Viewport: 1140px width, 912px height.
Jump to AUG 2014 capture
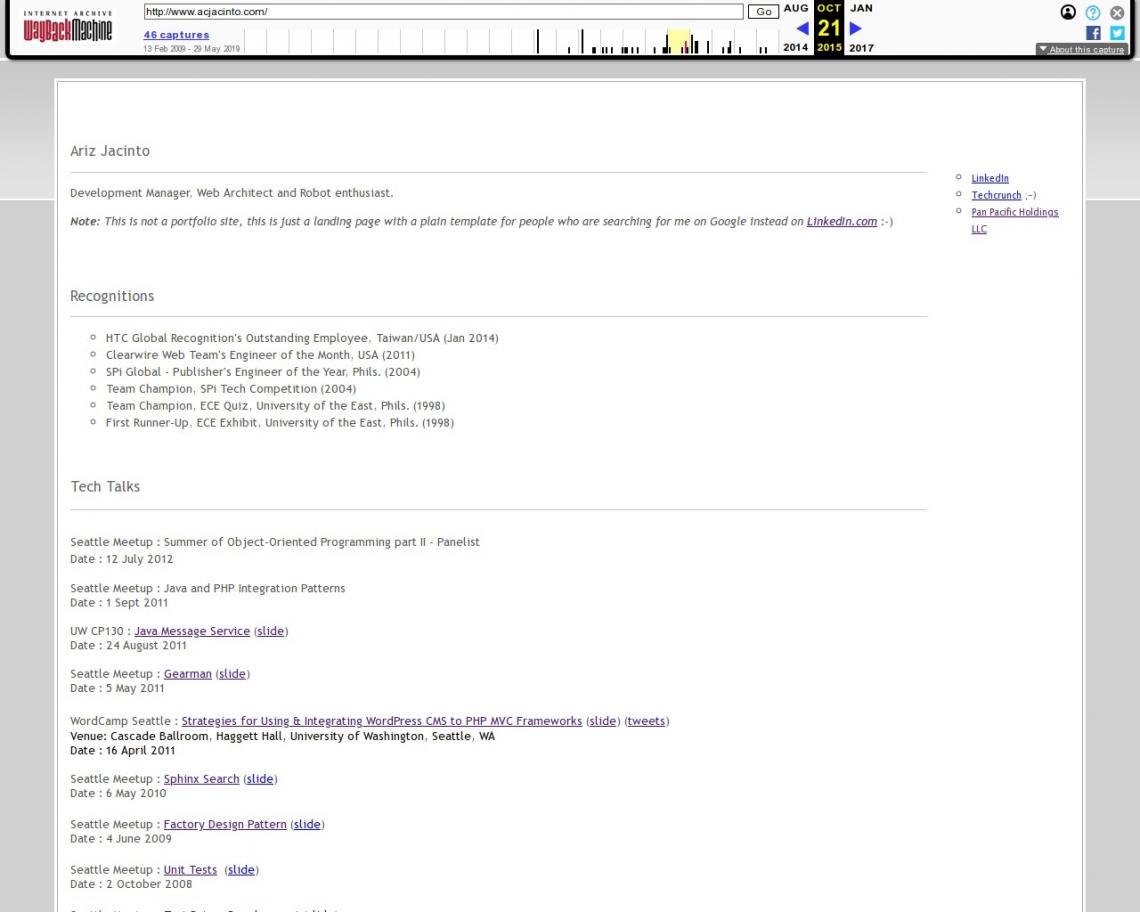point(795,8)
